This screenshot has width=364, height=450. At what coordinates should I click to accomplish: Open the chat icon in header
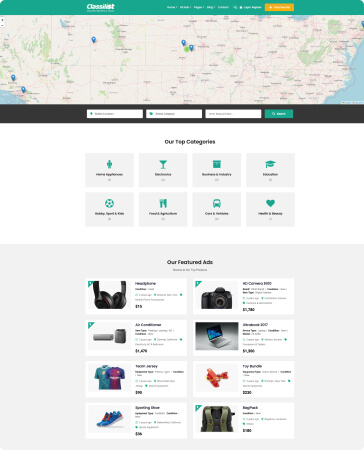click(x=235, y=7)
